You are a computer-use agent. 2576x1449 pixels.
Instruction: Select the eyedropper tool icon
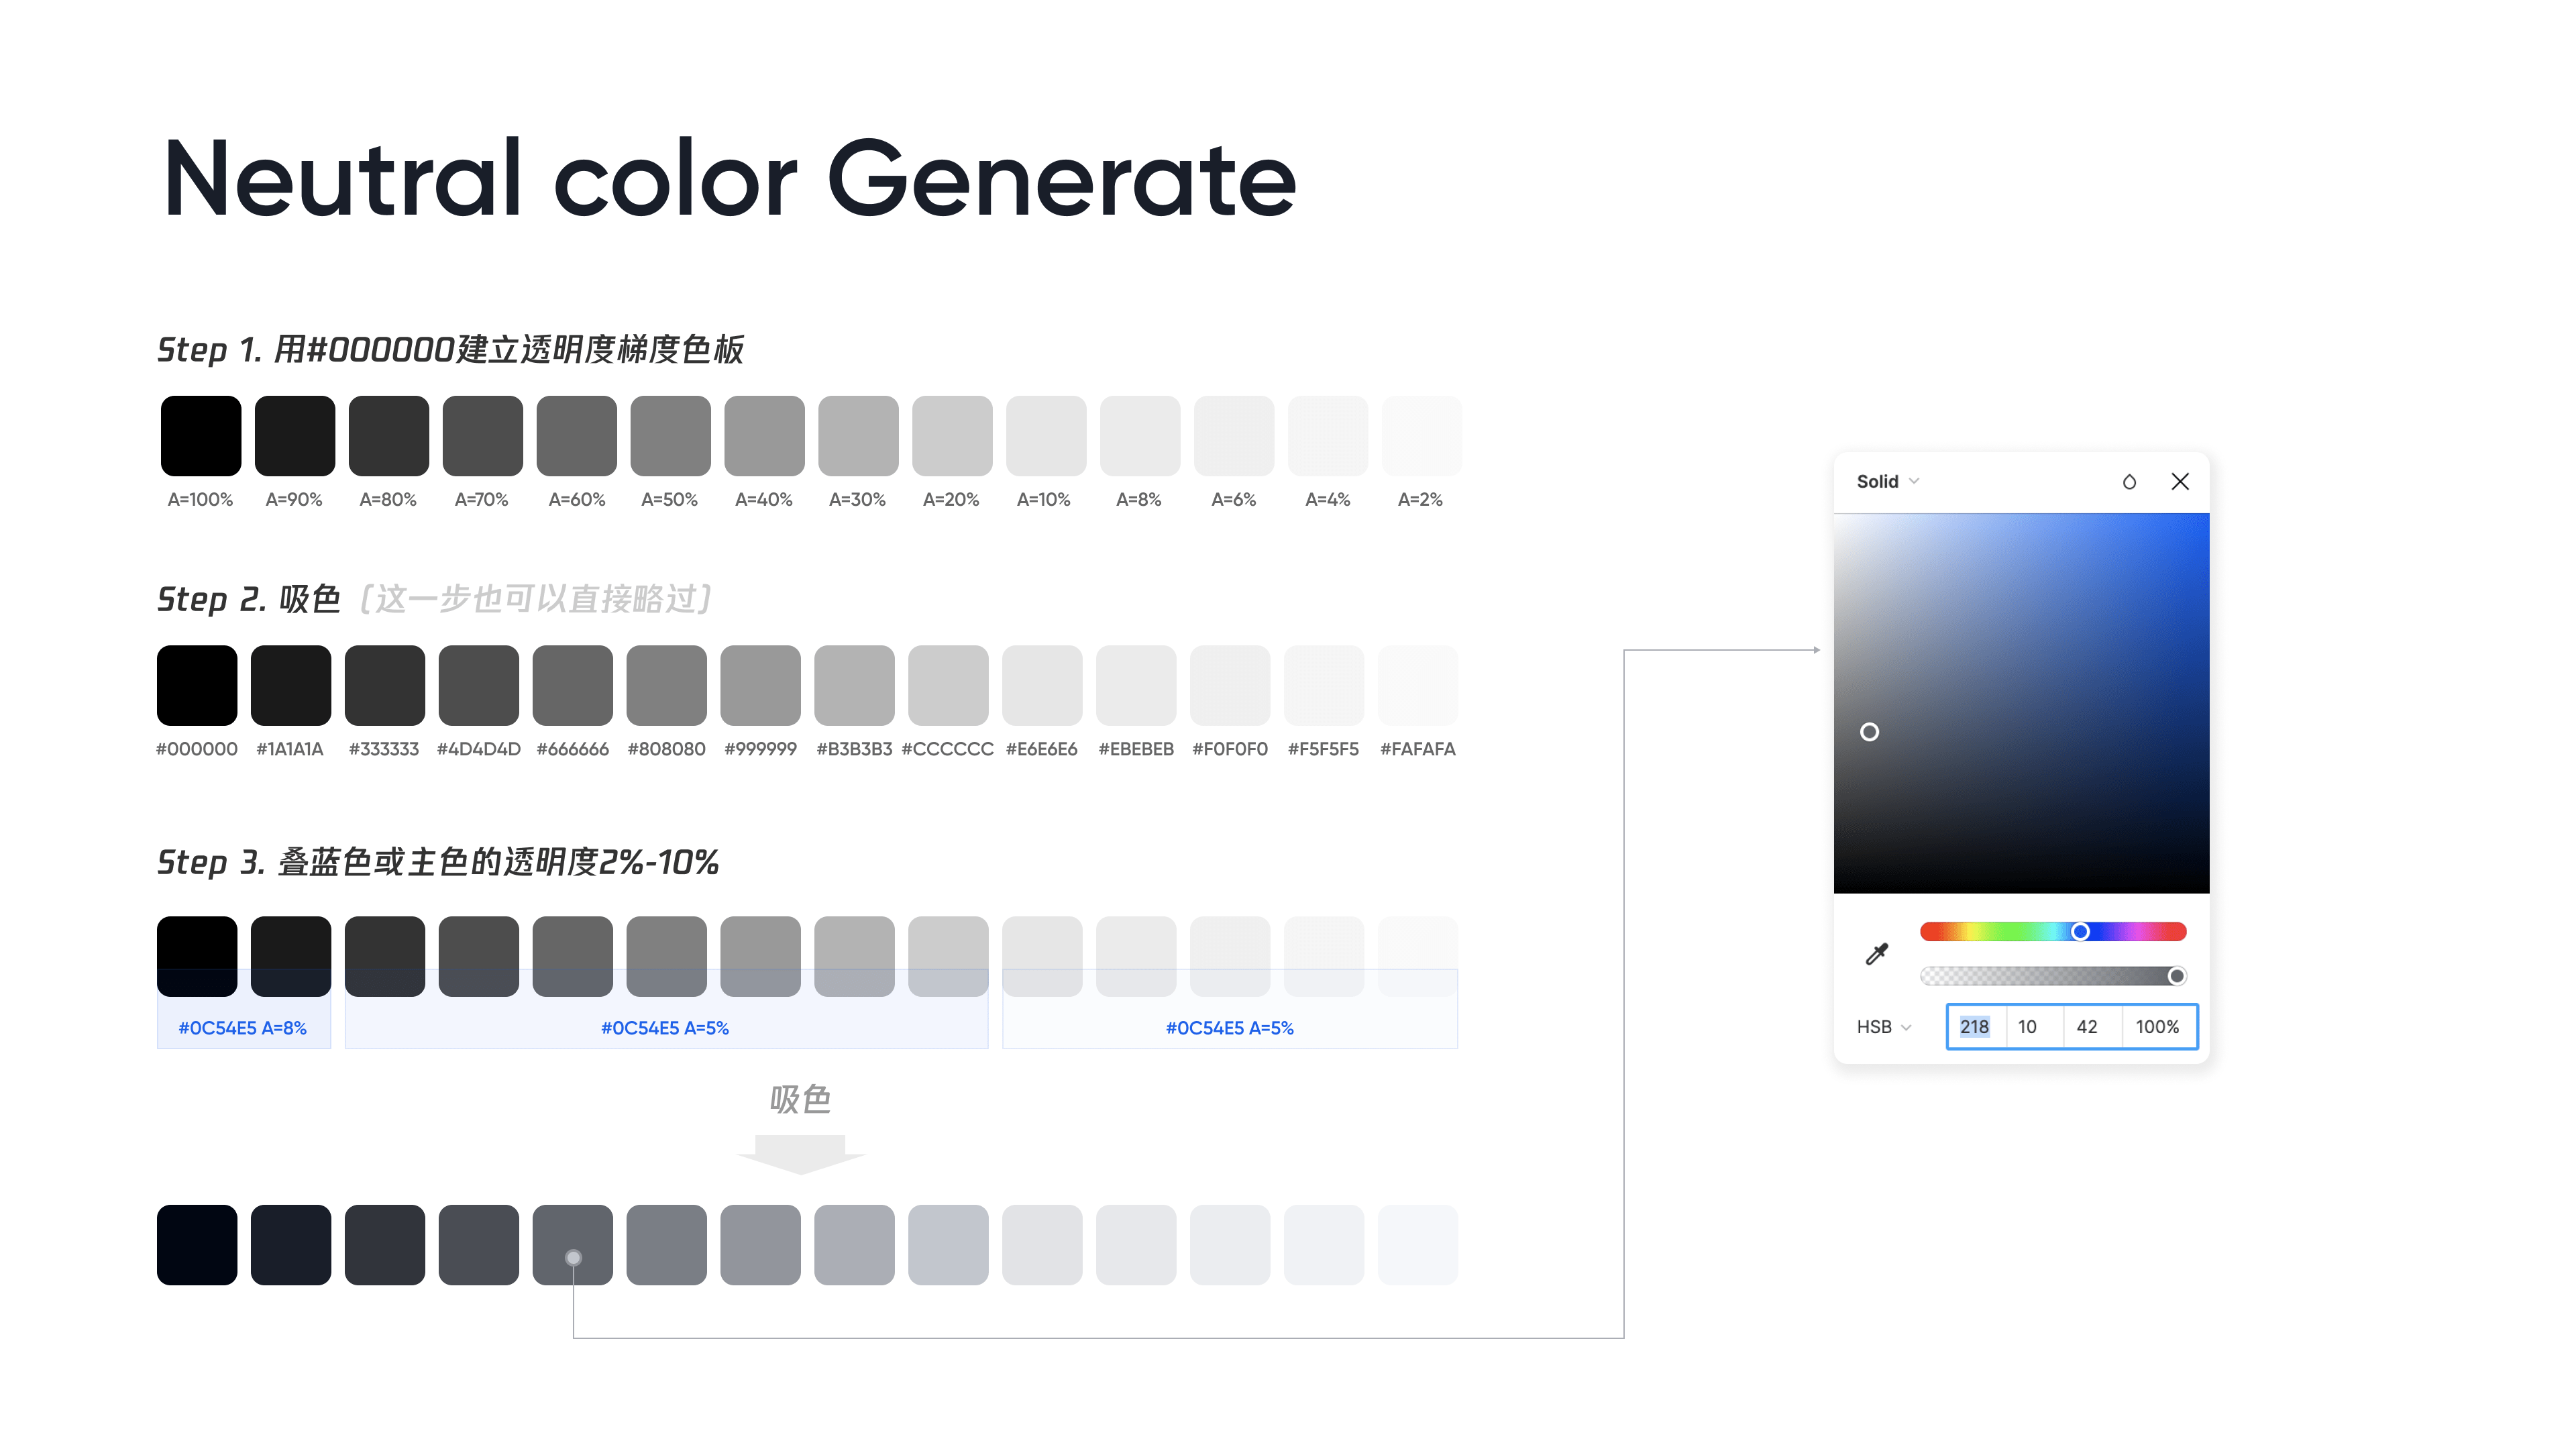1877,953
